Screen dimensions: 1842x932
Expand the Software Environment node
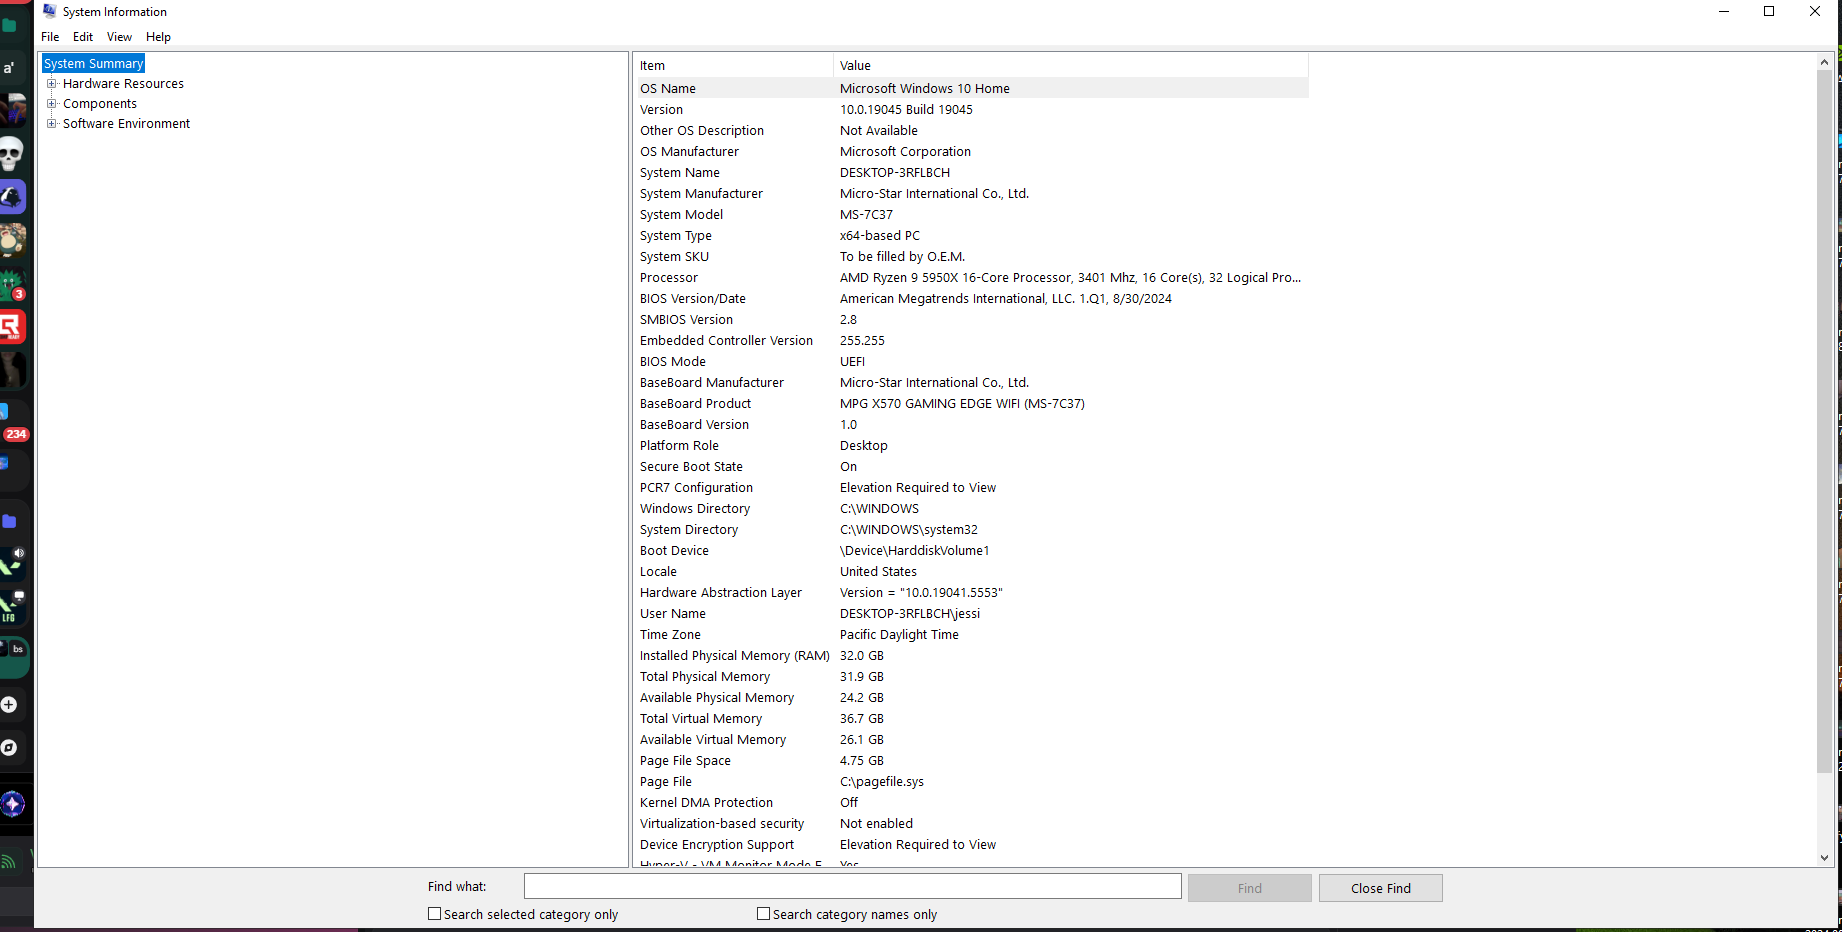click(51, 123)
